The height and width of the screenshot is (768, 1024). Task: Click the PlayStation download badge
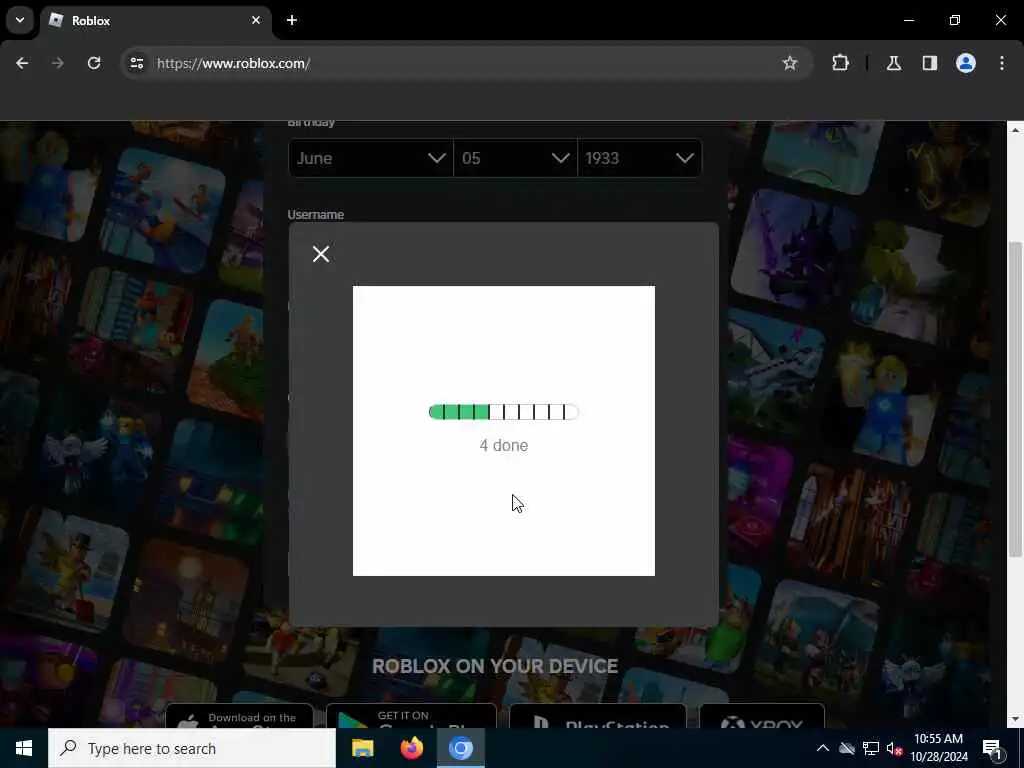tap(598, 716)
